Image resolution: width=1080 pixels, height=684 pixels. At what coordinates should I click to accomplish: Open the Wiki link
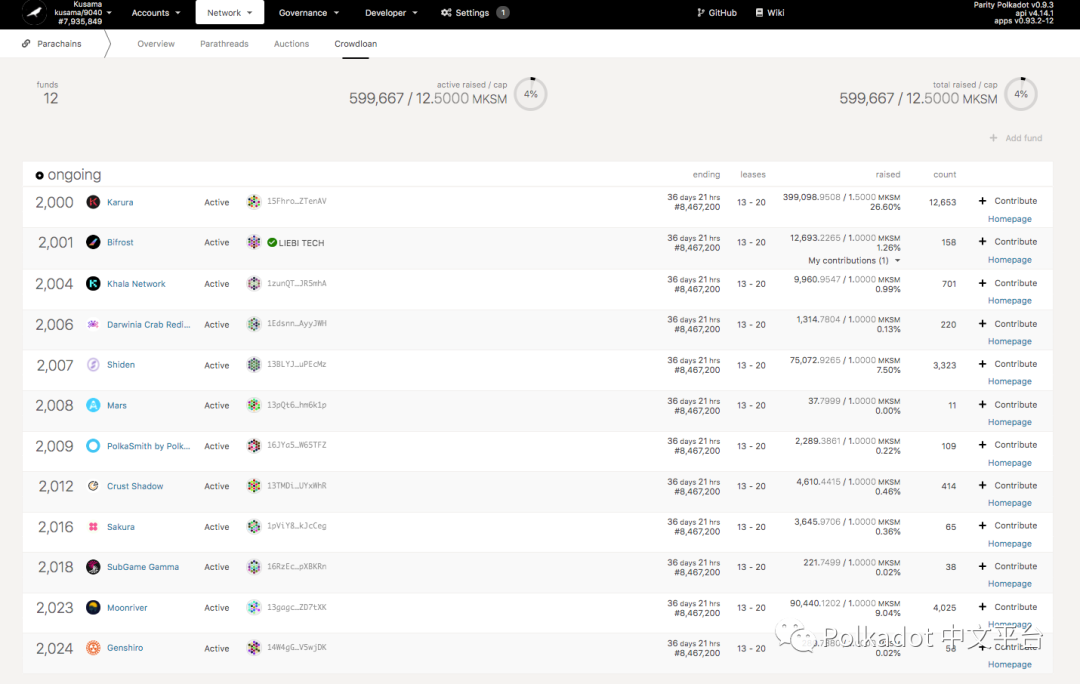point(769,13)
